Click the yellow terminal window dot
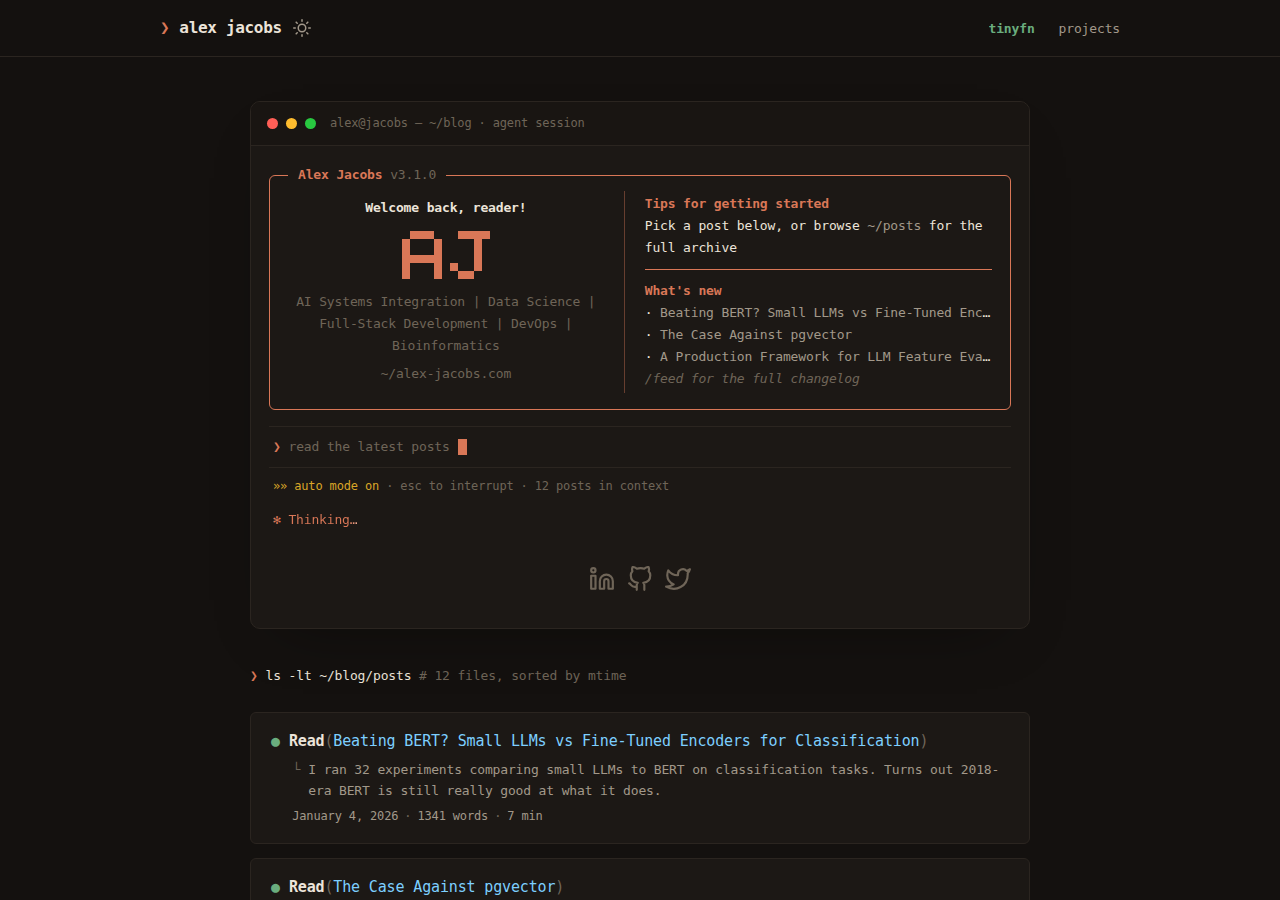 pyautogui.click(x=291, y=123)
